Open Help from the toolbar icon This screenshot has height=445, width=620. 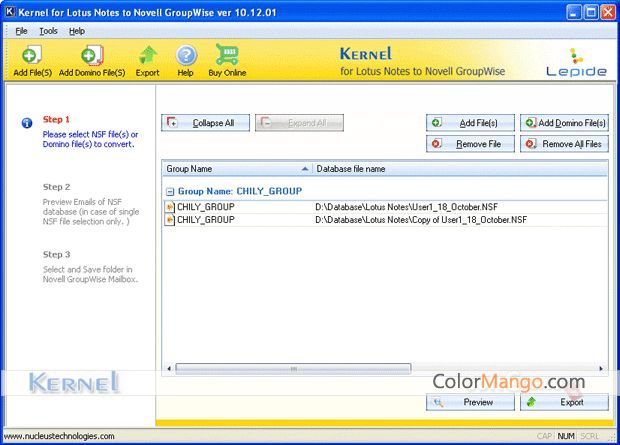pos(185,58)
